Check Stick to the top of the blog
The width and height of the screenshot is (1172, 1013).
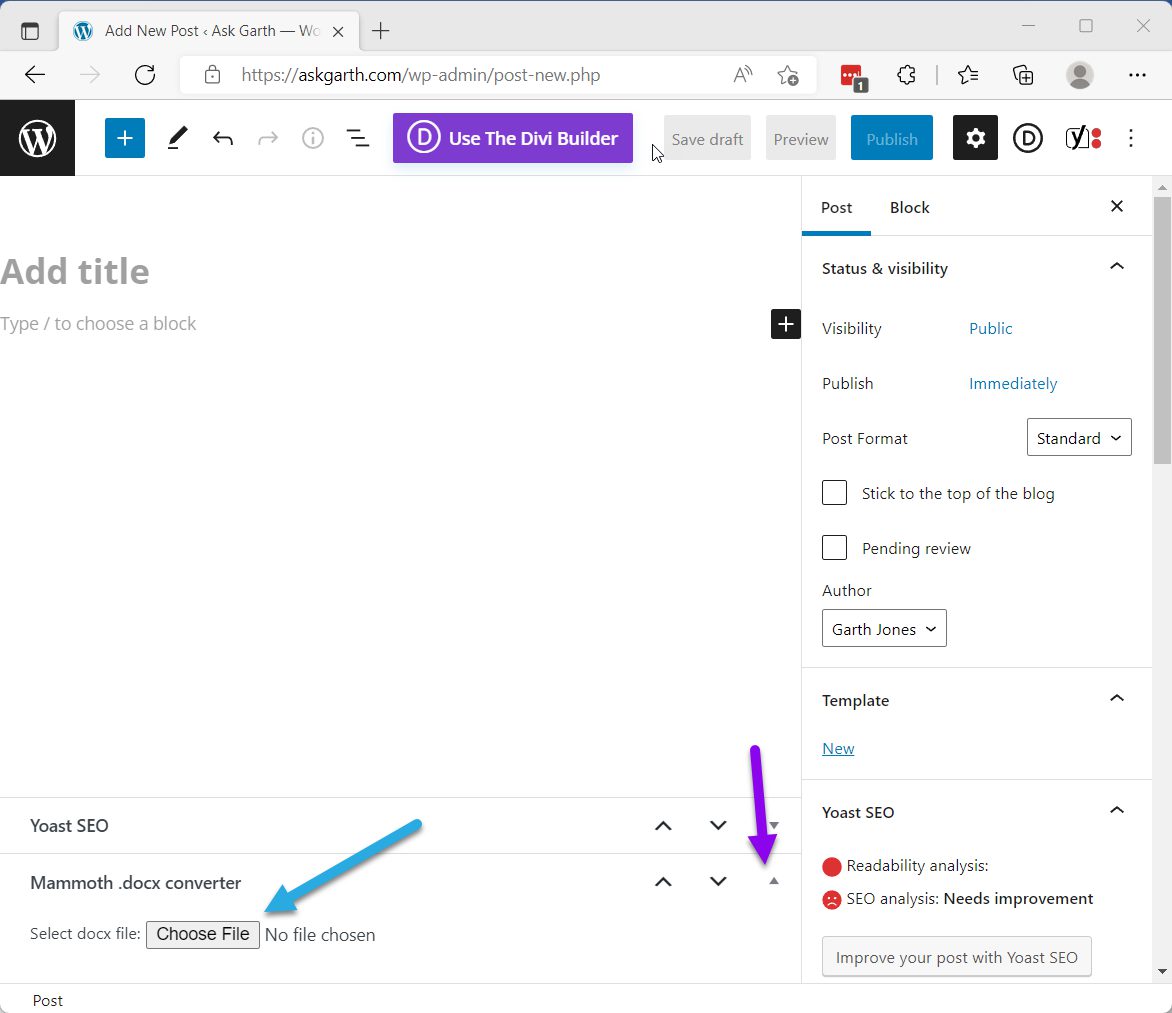(x=834, y=493)
